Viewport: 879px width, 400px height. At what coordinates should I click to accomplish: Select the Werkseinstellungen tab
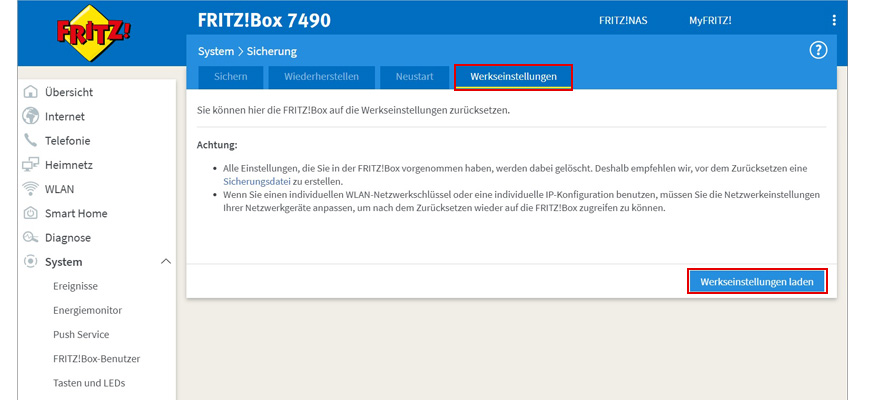tap(513, 76)
